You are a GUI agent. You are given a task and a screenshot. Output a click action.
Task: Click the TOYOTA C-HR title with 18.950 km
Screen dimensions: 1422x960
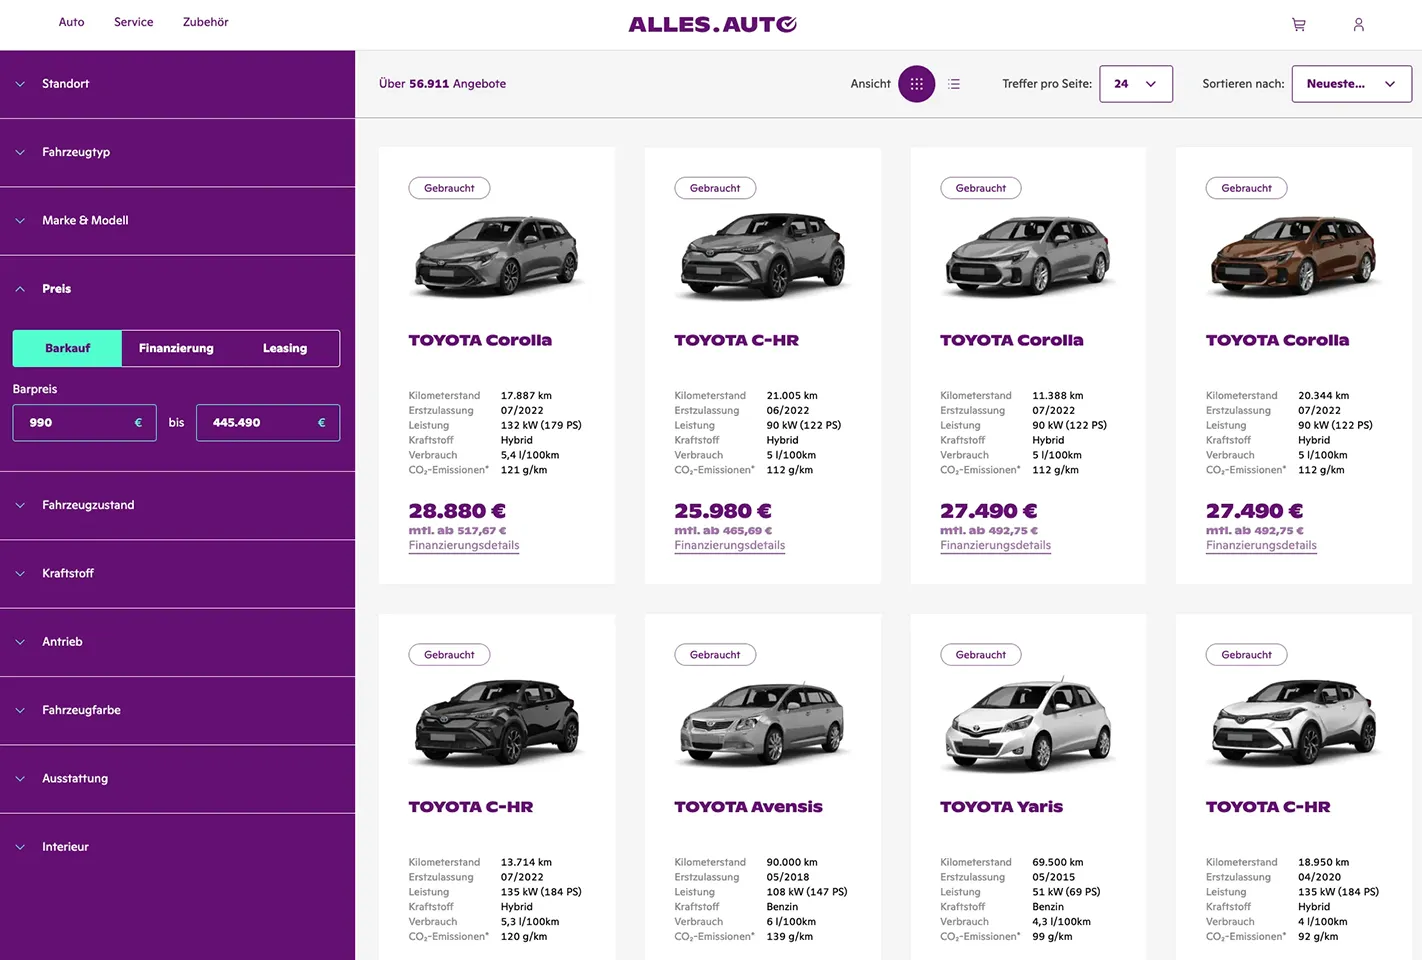coord(1268,807)
